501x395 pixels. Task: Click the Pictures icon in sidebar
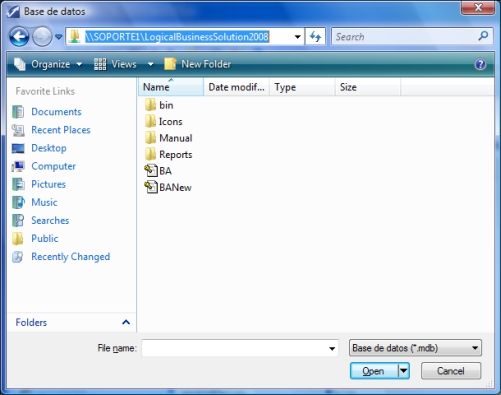click(x=18, y=184)
